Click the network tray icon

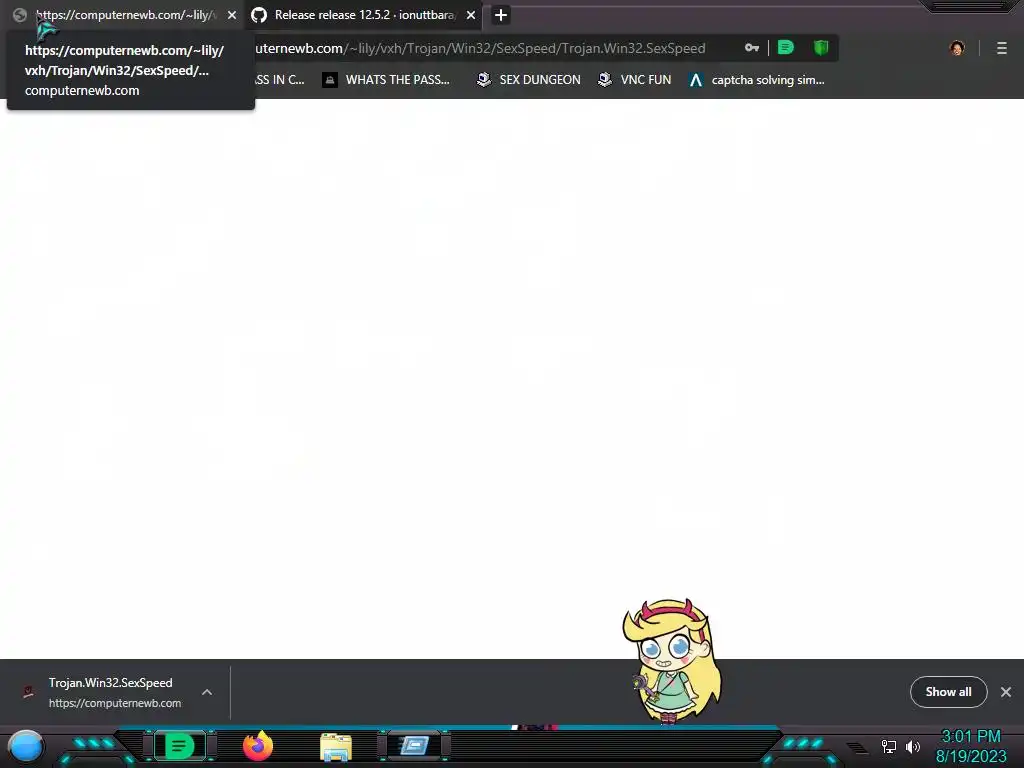tap(889, 746)
